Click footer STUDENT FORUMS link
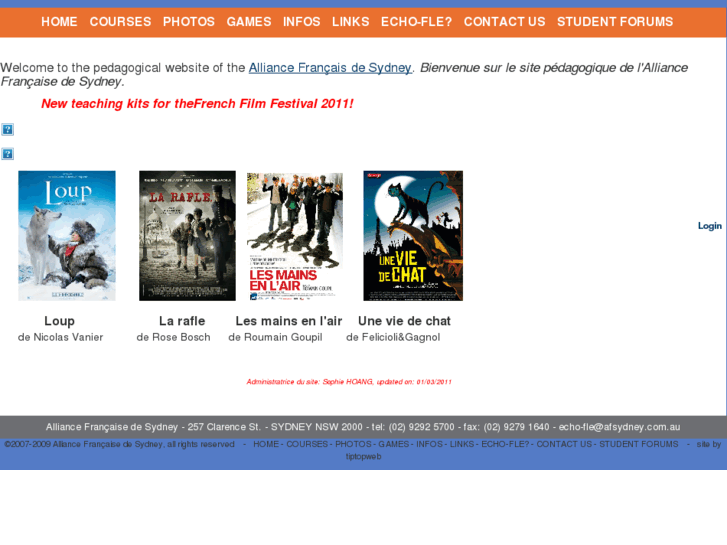 pos(638,444)
